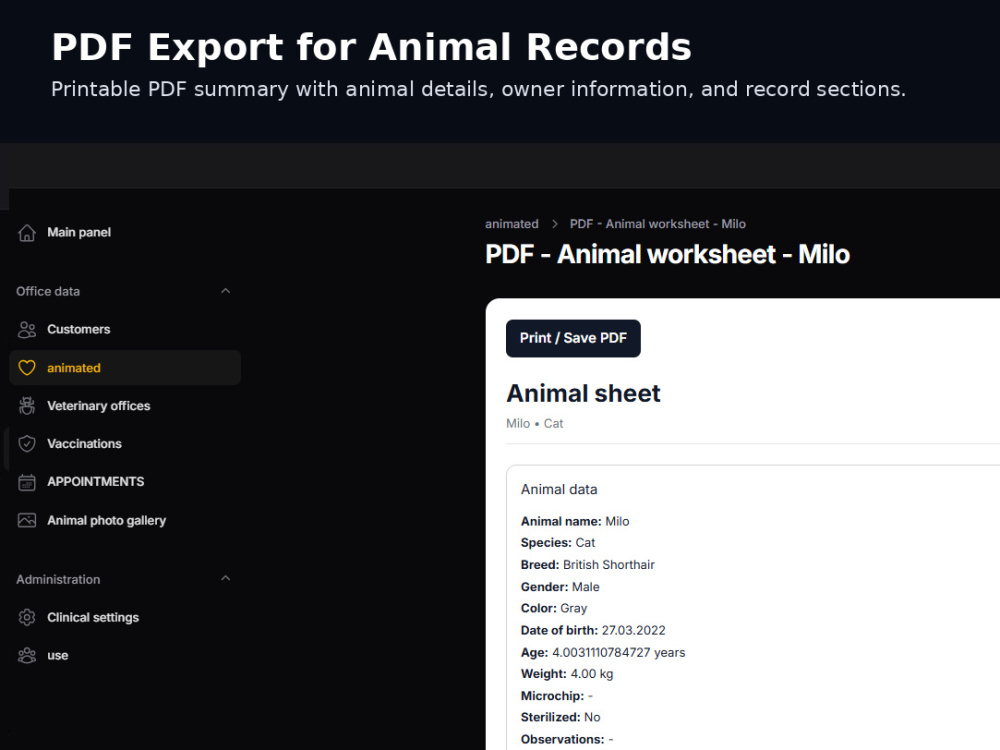Open Vaccinations section

click(x=84, y=444)
